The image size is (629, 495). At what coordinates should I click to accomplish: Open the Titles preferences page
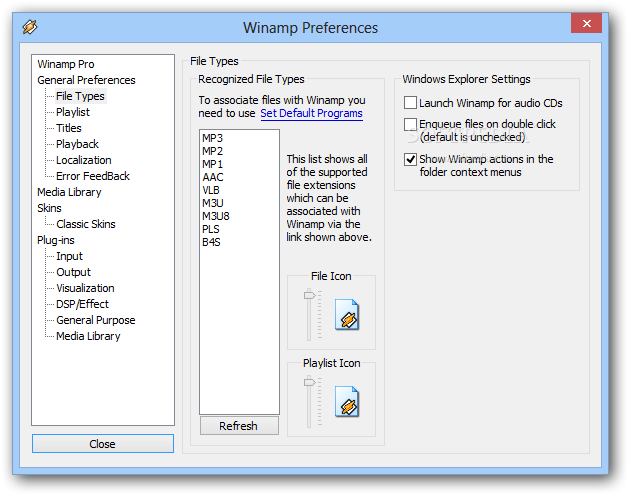point(69,128)
